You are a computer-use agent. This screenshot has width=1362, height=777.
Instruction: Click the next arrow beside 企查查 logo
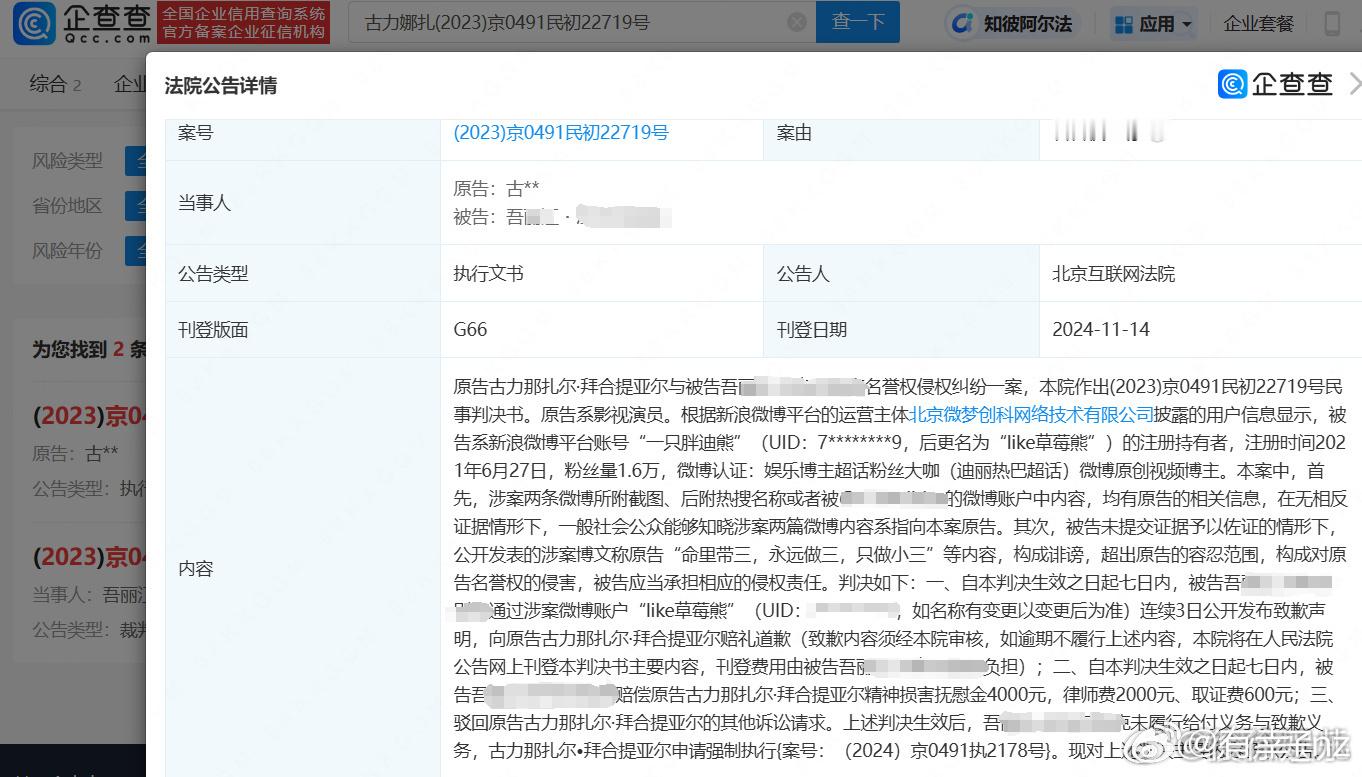click(x=1354, y=85)
